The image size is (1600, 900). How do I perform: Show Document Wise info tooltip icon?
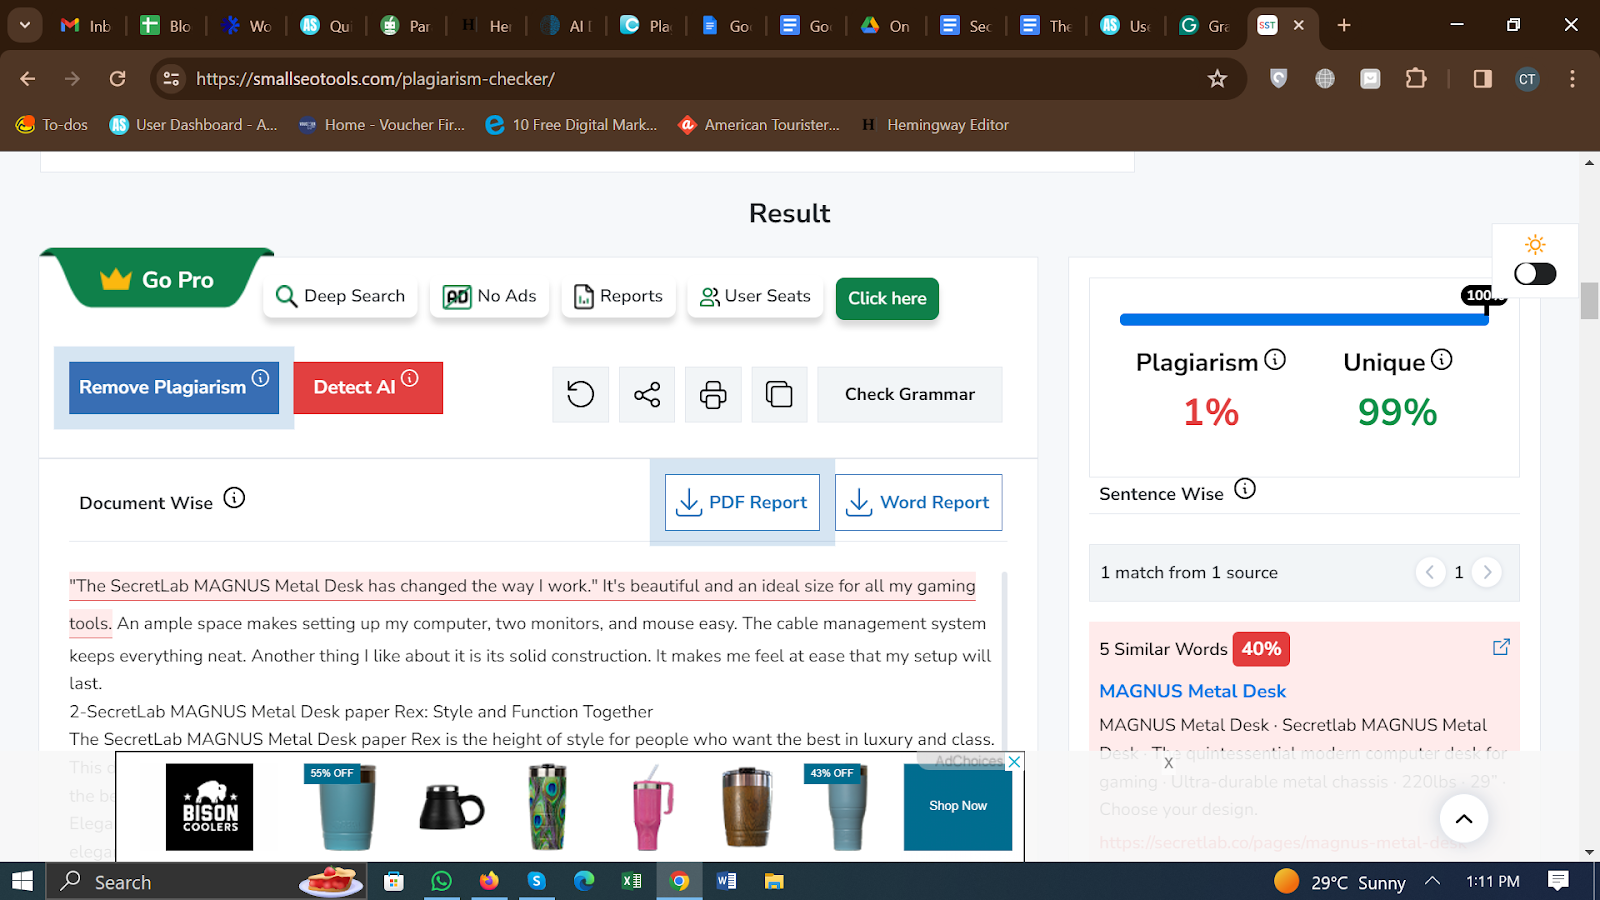coord(234,498)
